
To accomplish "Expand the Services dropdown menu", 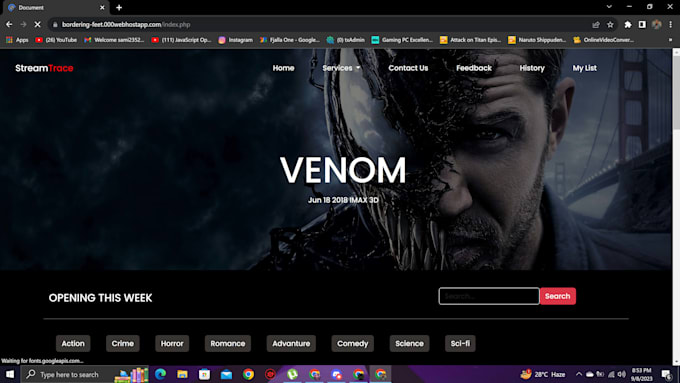I will (341, 68).
